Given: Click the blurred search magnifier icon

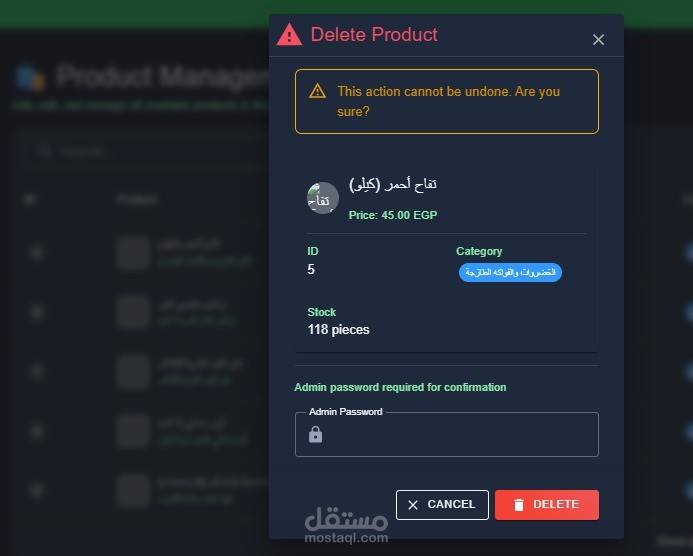Looking at the screenshot, I should [x=45, y=151].
